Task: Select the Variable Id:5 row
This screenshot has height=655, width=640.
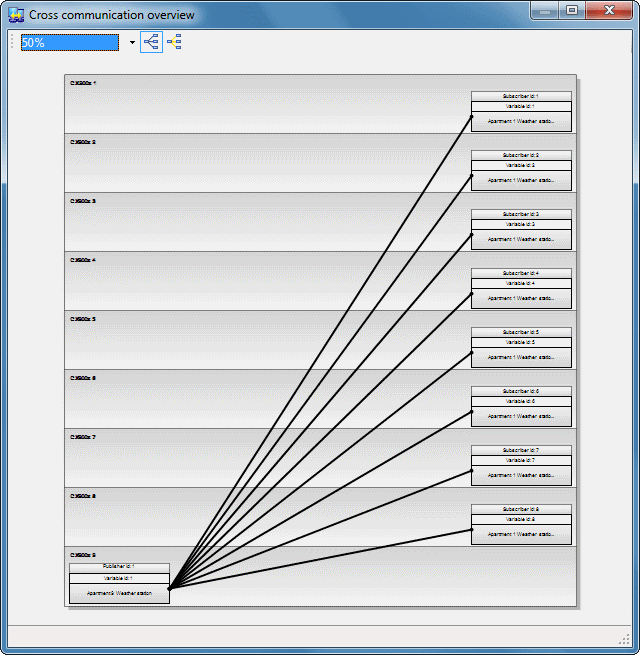Action: click(521, 342)
